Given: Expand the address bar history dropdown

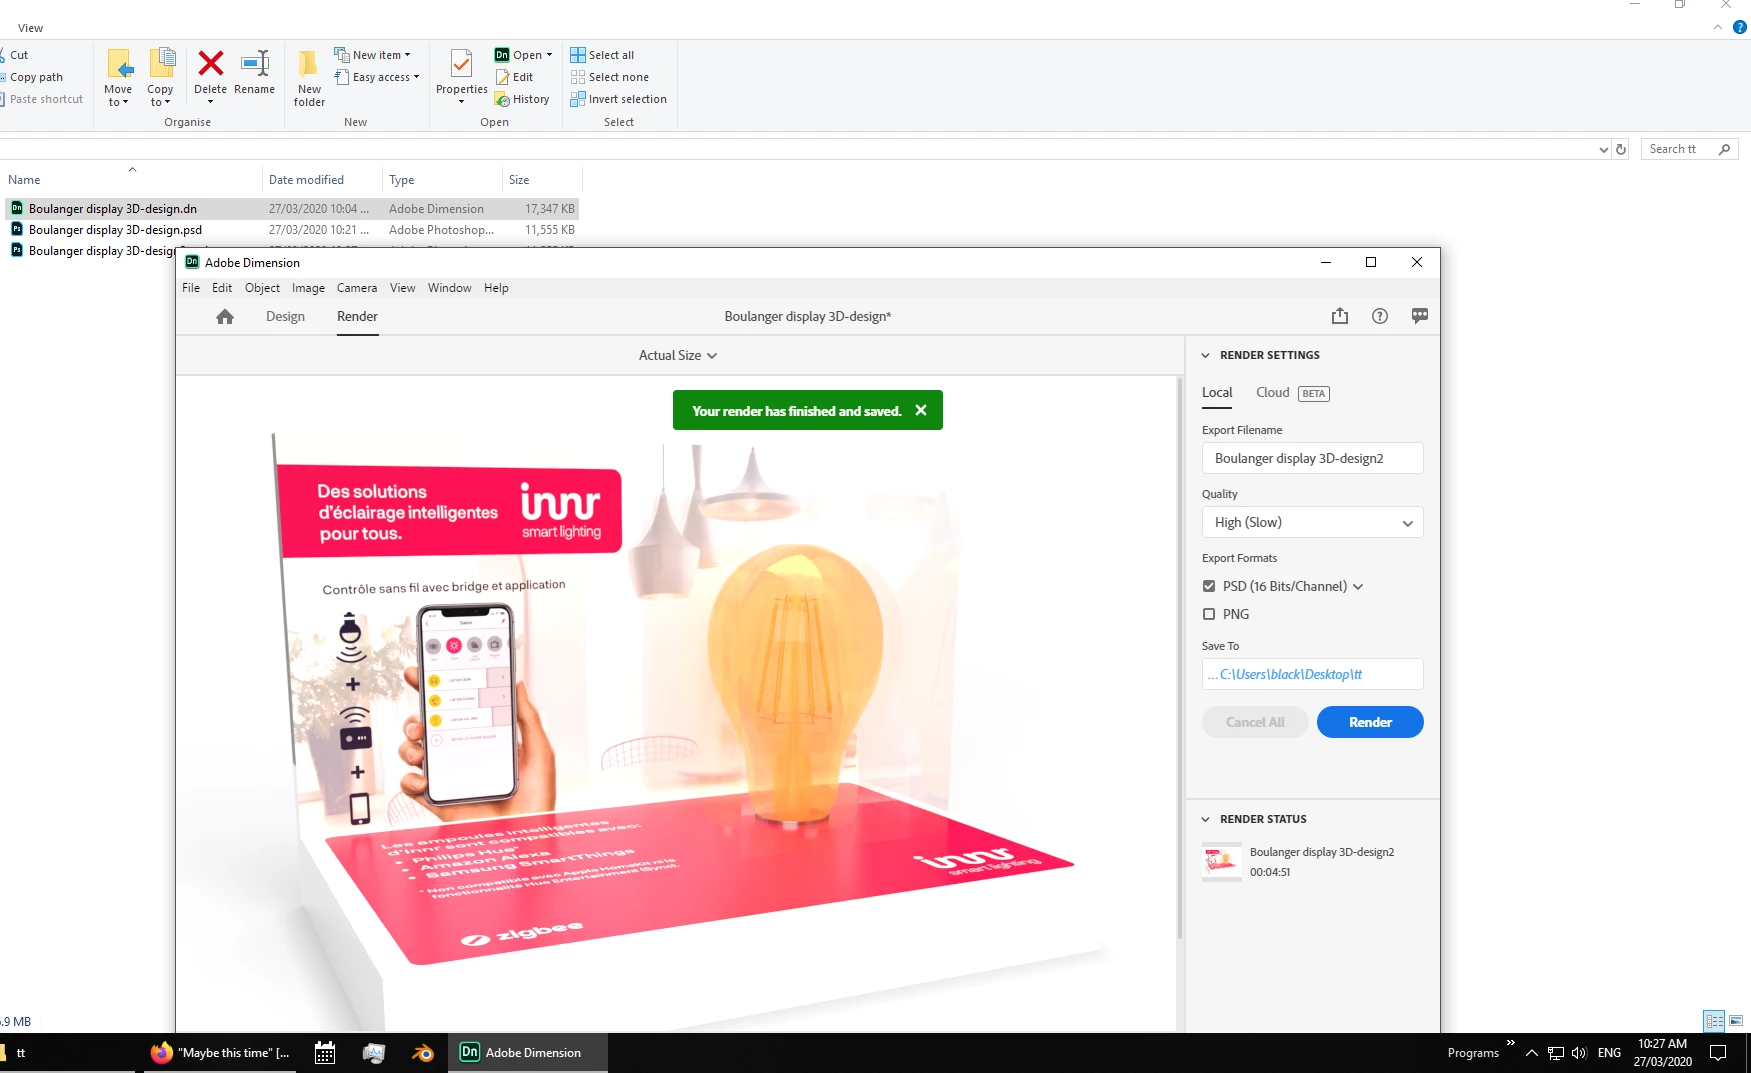Looking at the screenshot, I should [1604, 149].
